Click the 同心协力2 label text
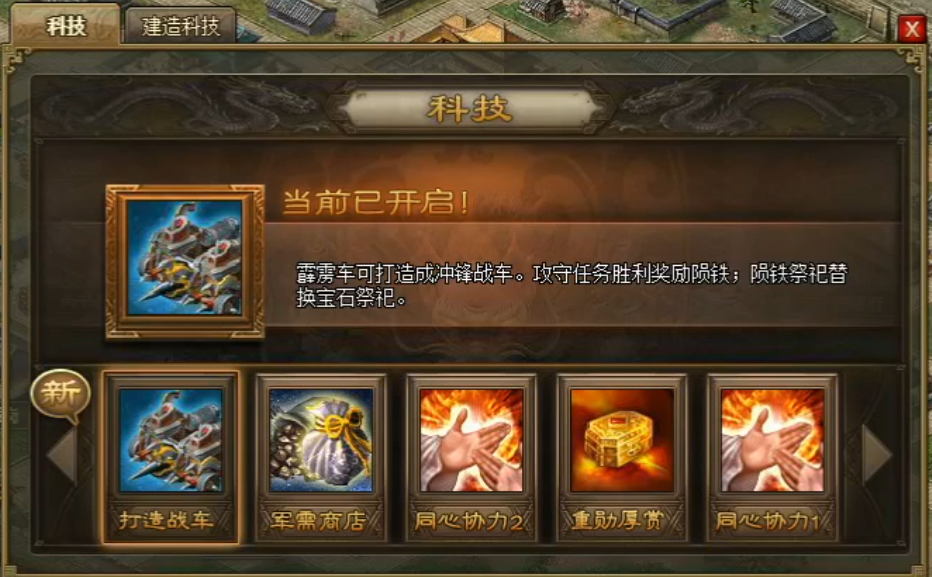The width and height of the screenshot is (932, 577). [469, 521]
